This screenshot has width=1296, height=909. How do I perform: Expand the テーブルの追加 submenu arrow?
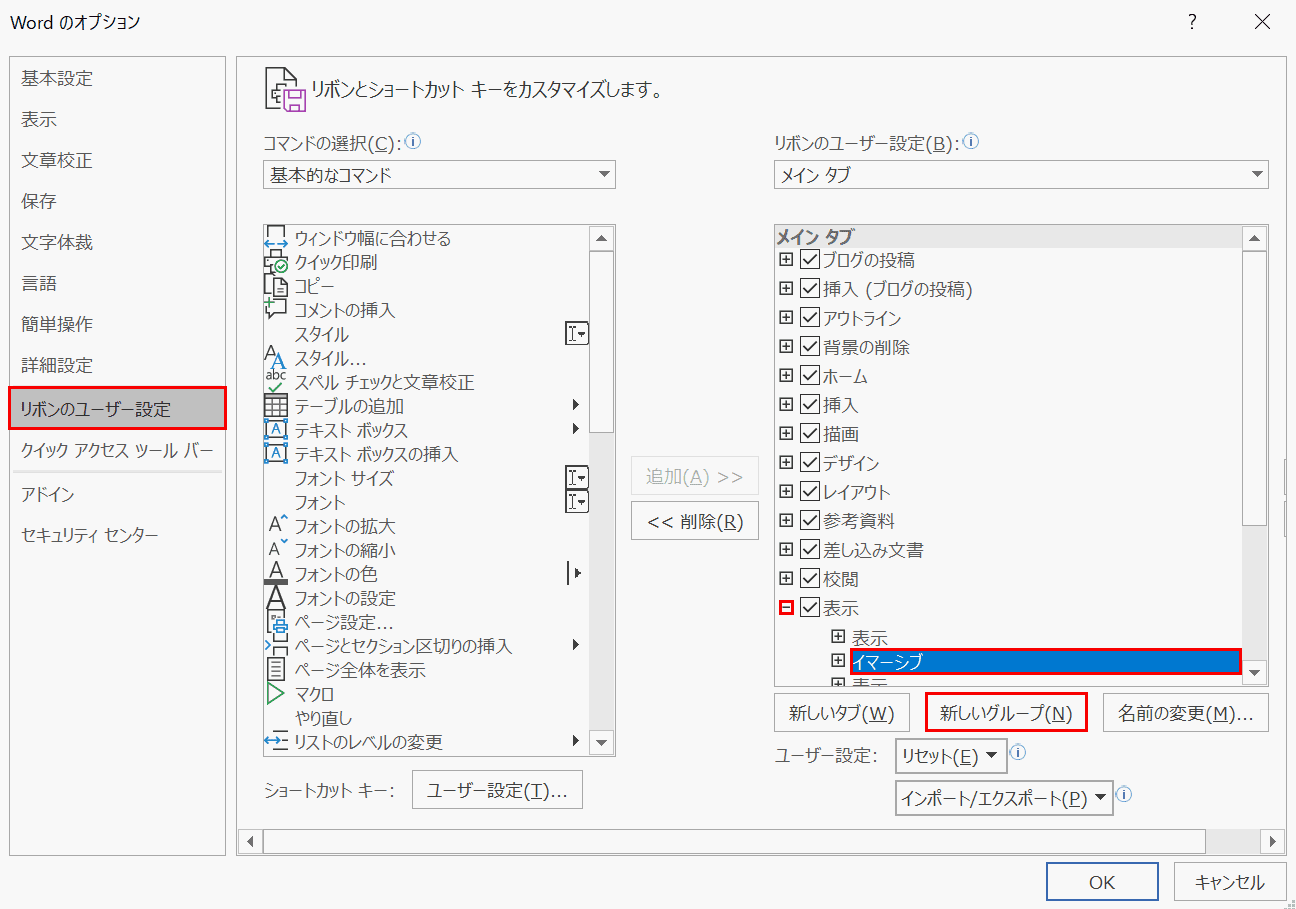pyautogui.click(x=576, y=406)
